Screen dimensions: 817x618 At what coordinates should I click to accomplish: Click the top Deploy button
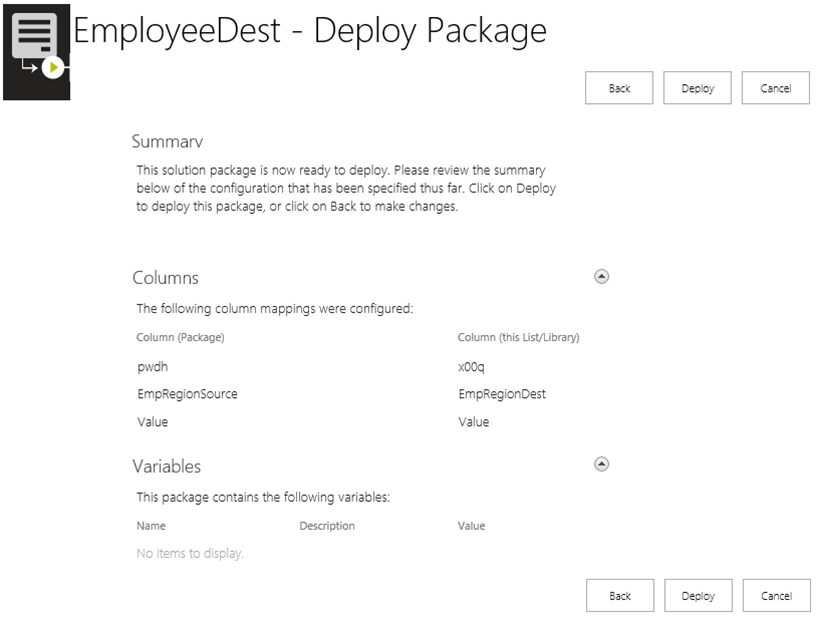(697, 88)
